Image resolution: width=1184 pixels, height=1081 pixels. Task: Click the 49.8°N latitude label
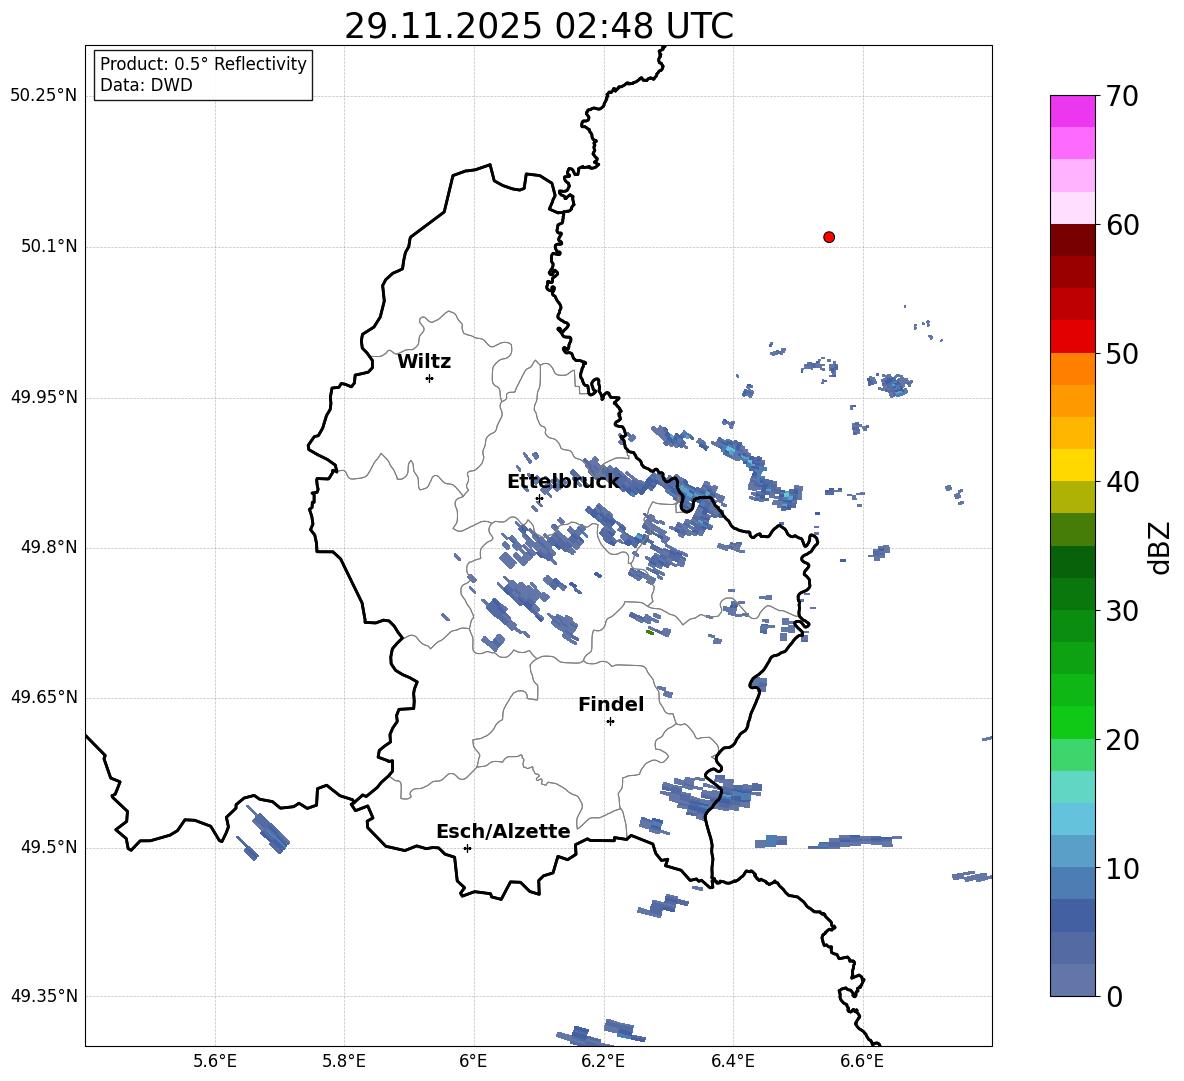click(49, 547)
